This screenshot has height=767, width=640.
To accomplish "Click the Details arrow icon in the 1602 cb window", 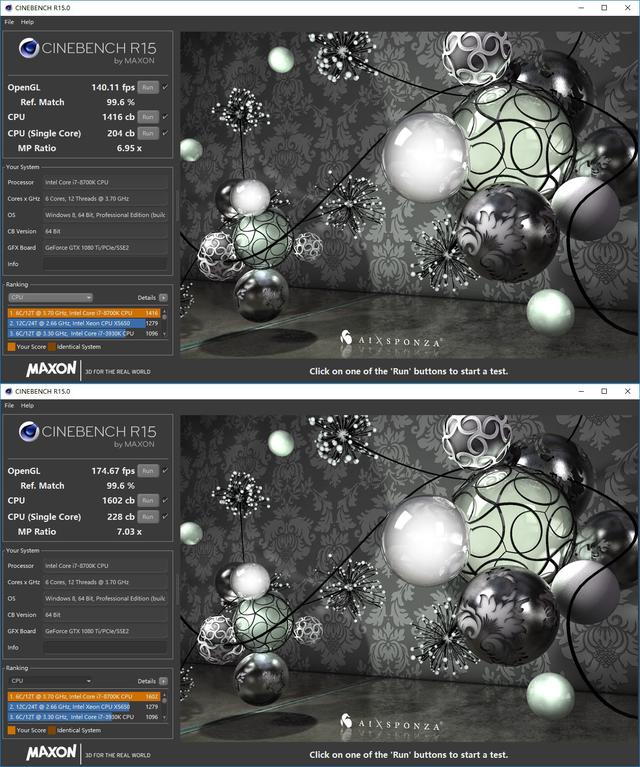I will point(163,681).
